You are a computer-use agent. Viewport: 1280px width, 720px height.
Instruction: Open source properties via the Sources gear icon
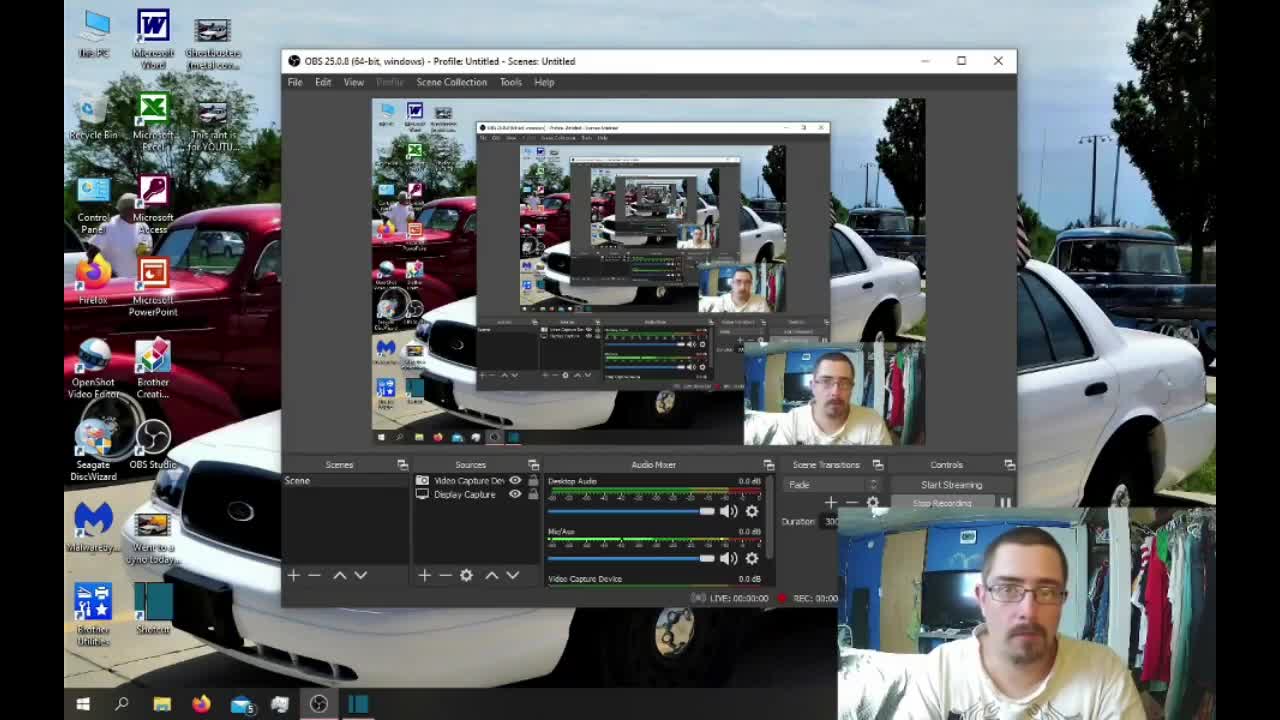[x=466, y=575]
